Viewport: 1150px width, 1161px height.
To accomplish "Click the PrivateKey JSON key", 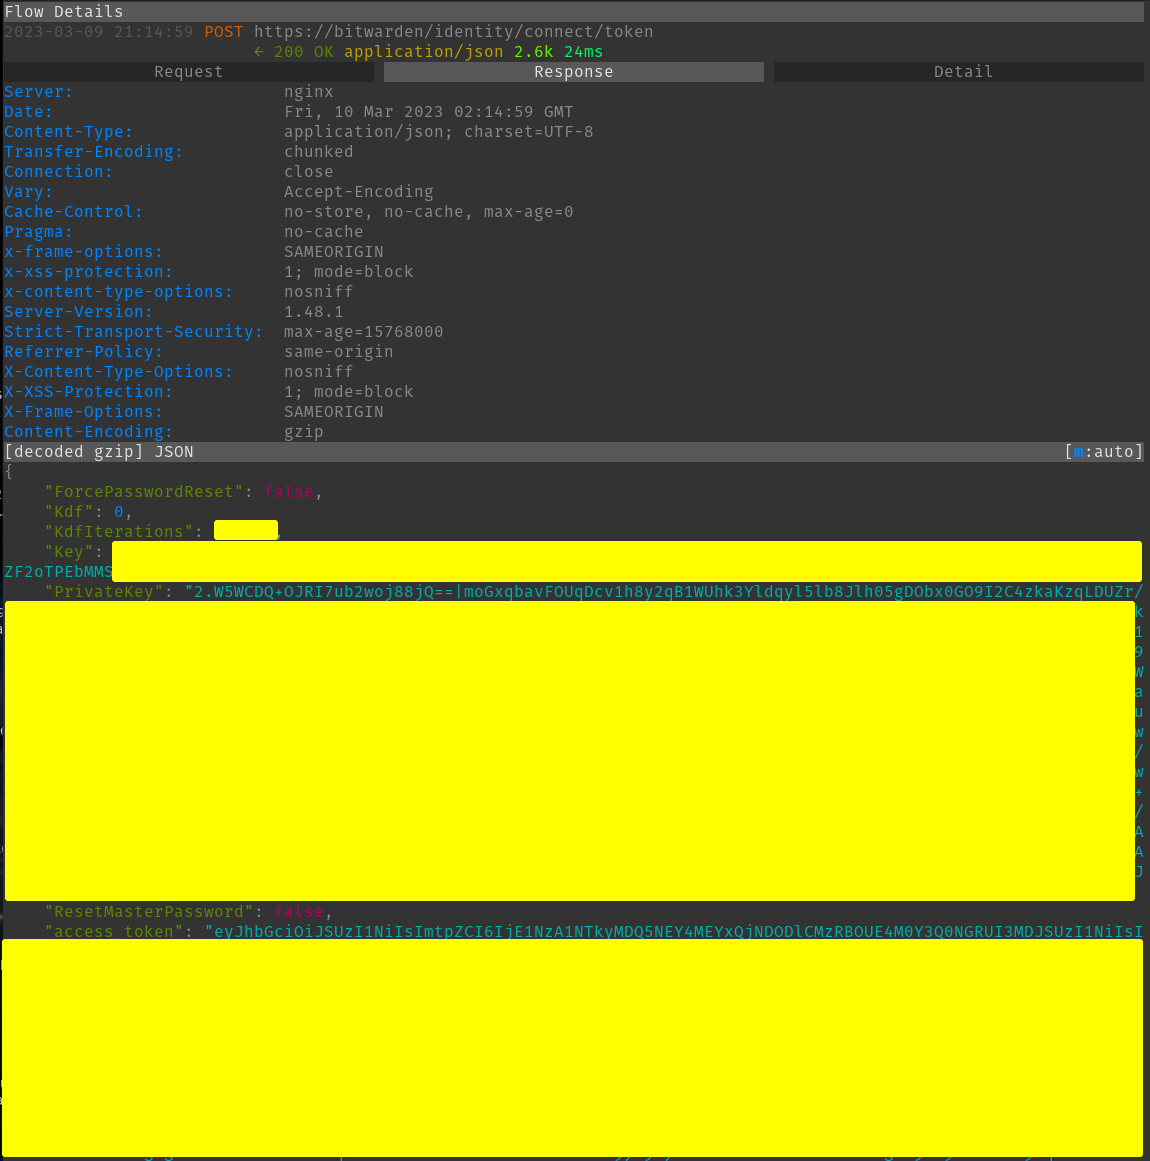I will pyautogui.click(x=104, y=592).
